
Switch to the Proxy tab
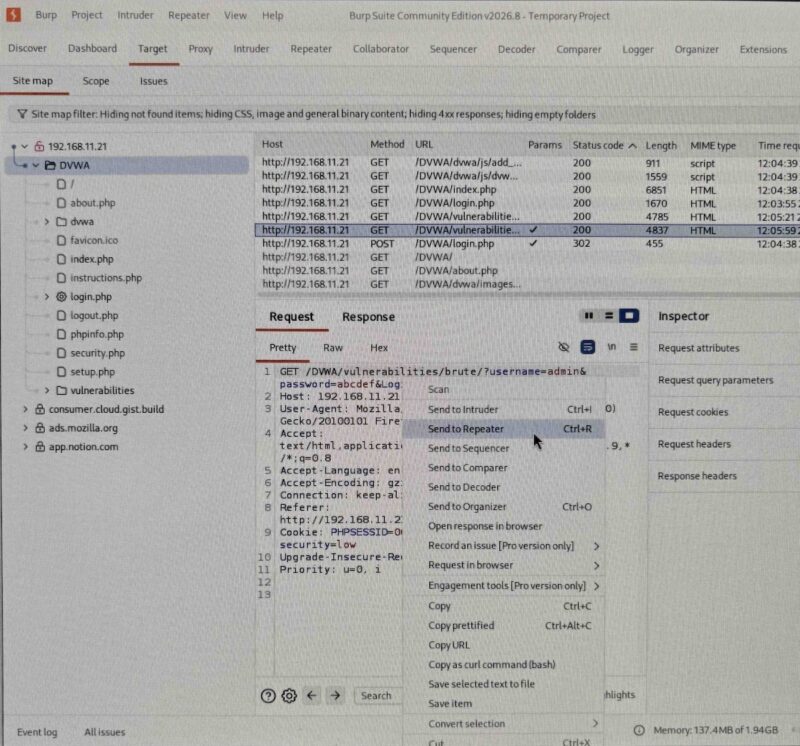pos(201,49)
